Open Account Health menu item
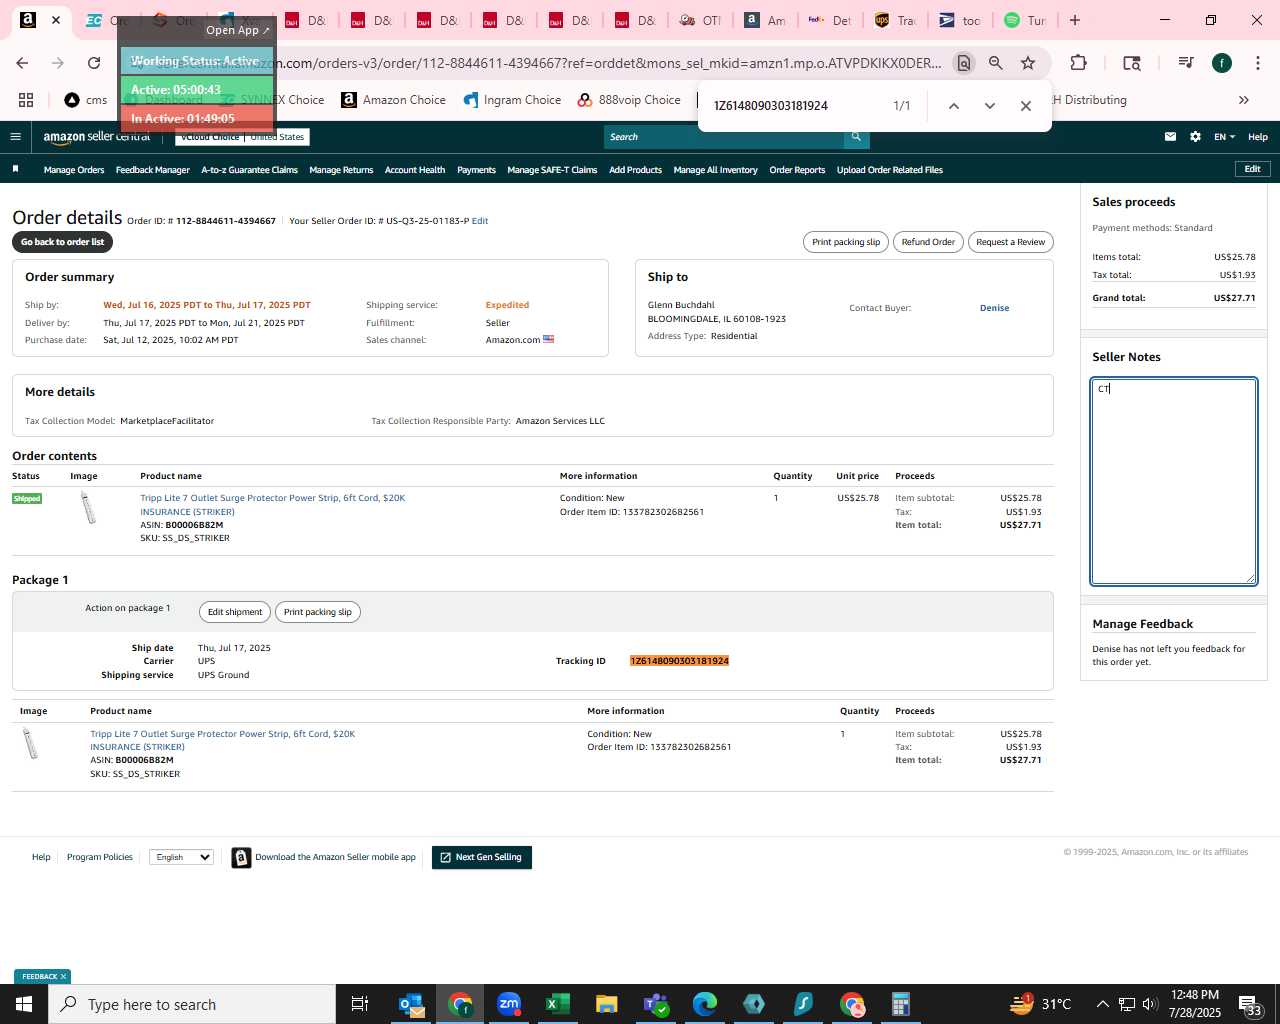This screenshot has height=1024, width=1280. (x=415, y=170)
